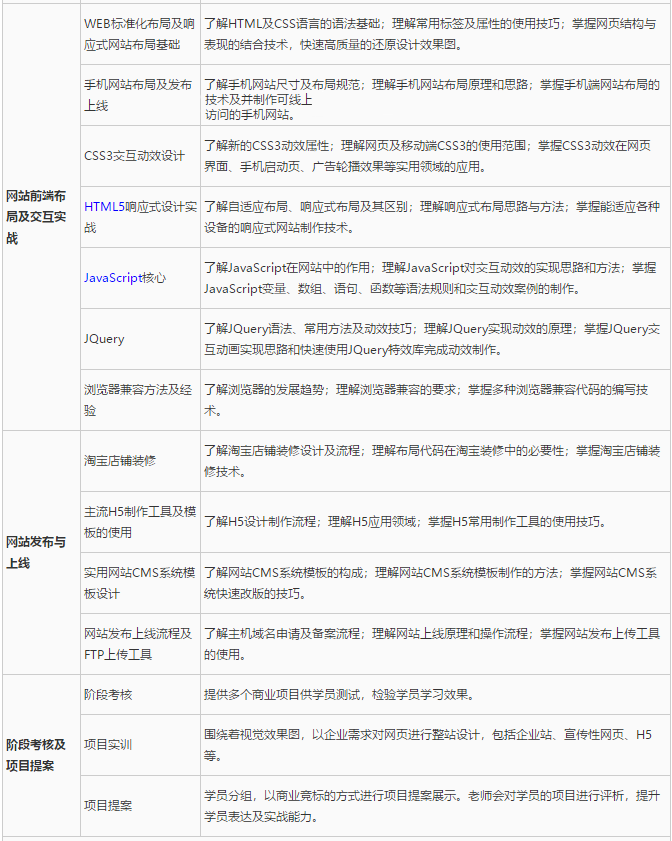672x841 pixels.
Task: Click the 淘宝店铺装修 topic cell
Action: [120, 460]
